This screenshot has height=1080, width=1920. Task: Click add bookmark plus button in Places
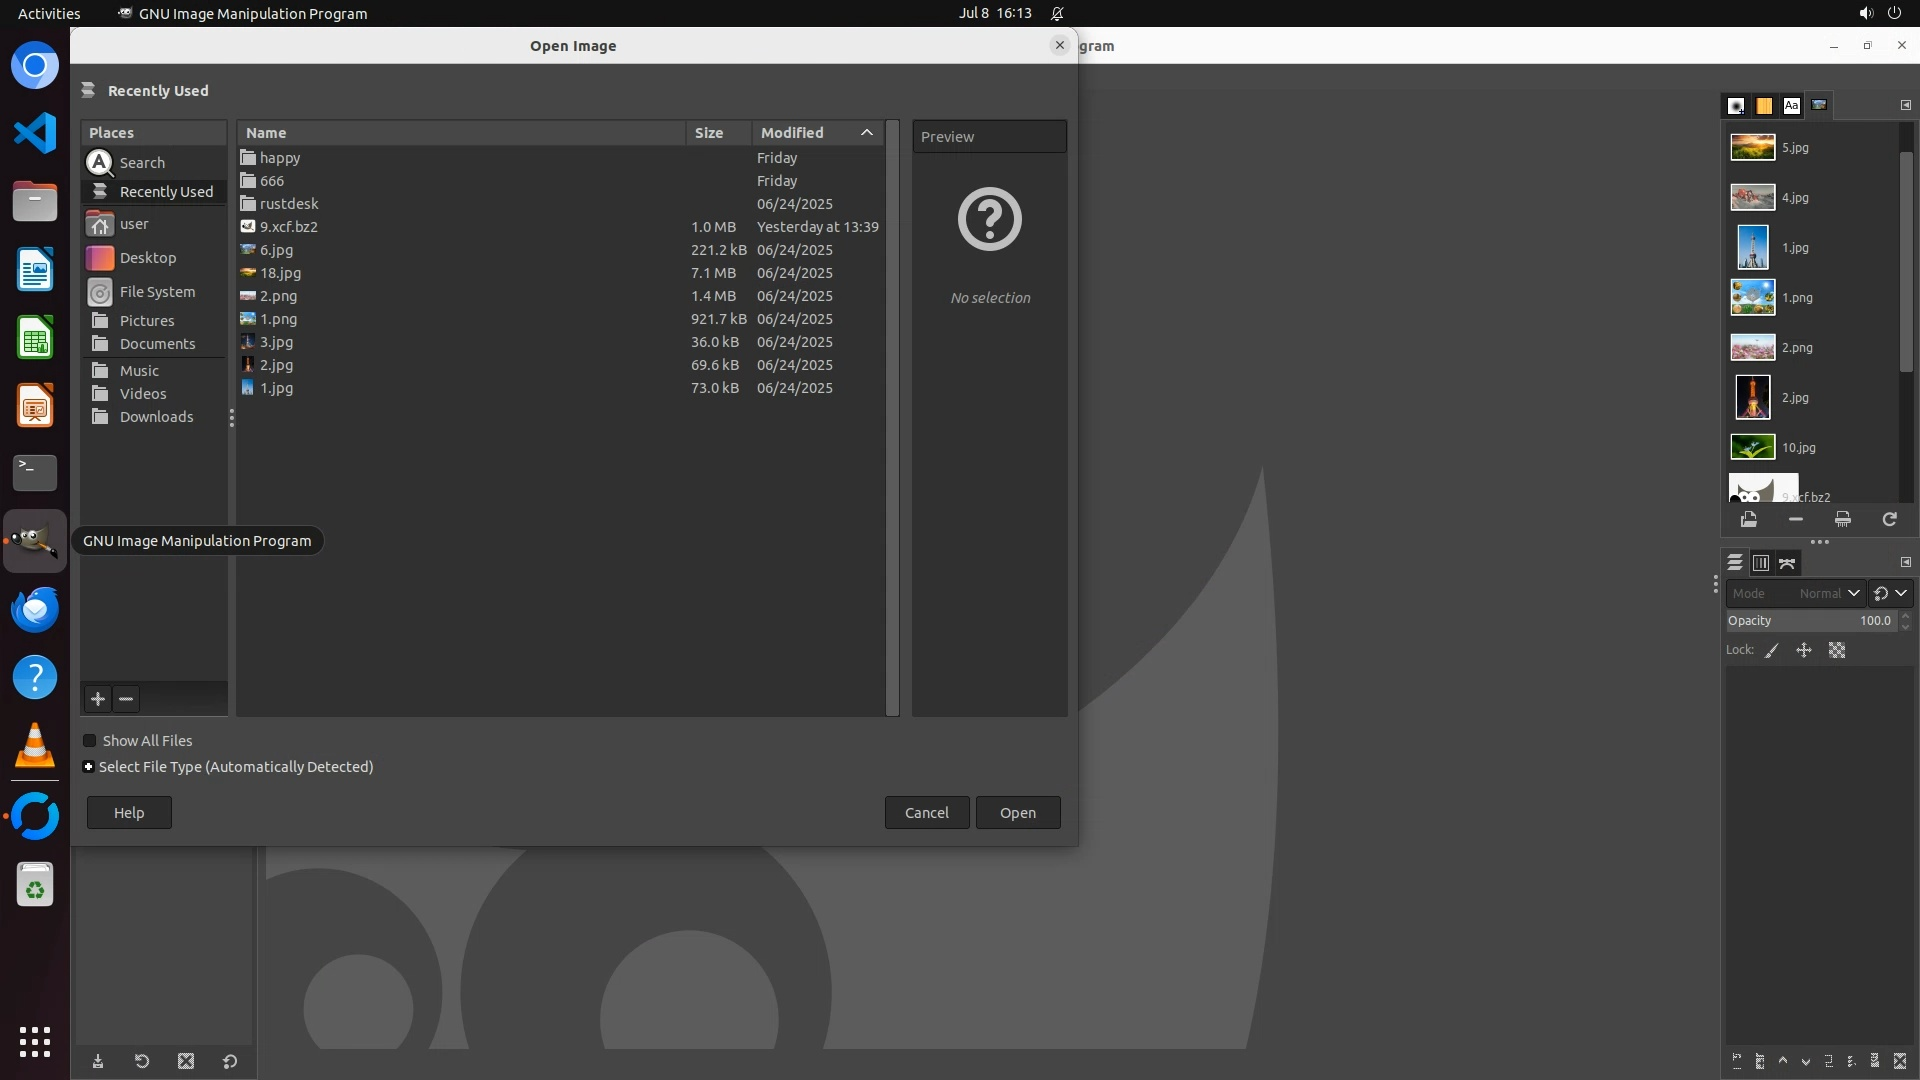point(98,699)
